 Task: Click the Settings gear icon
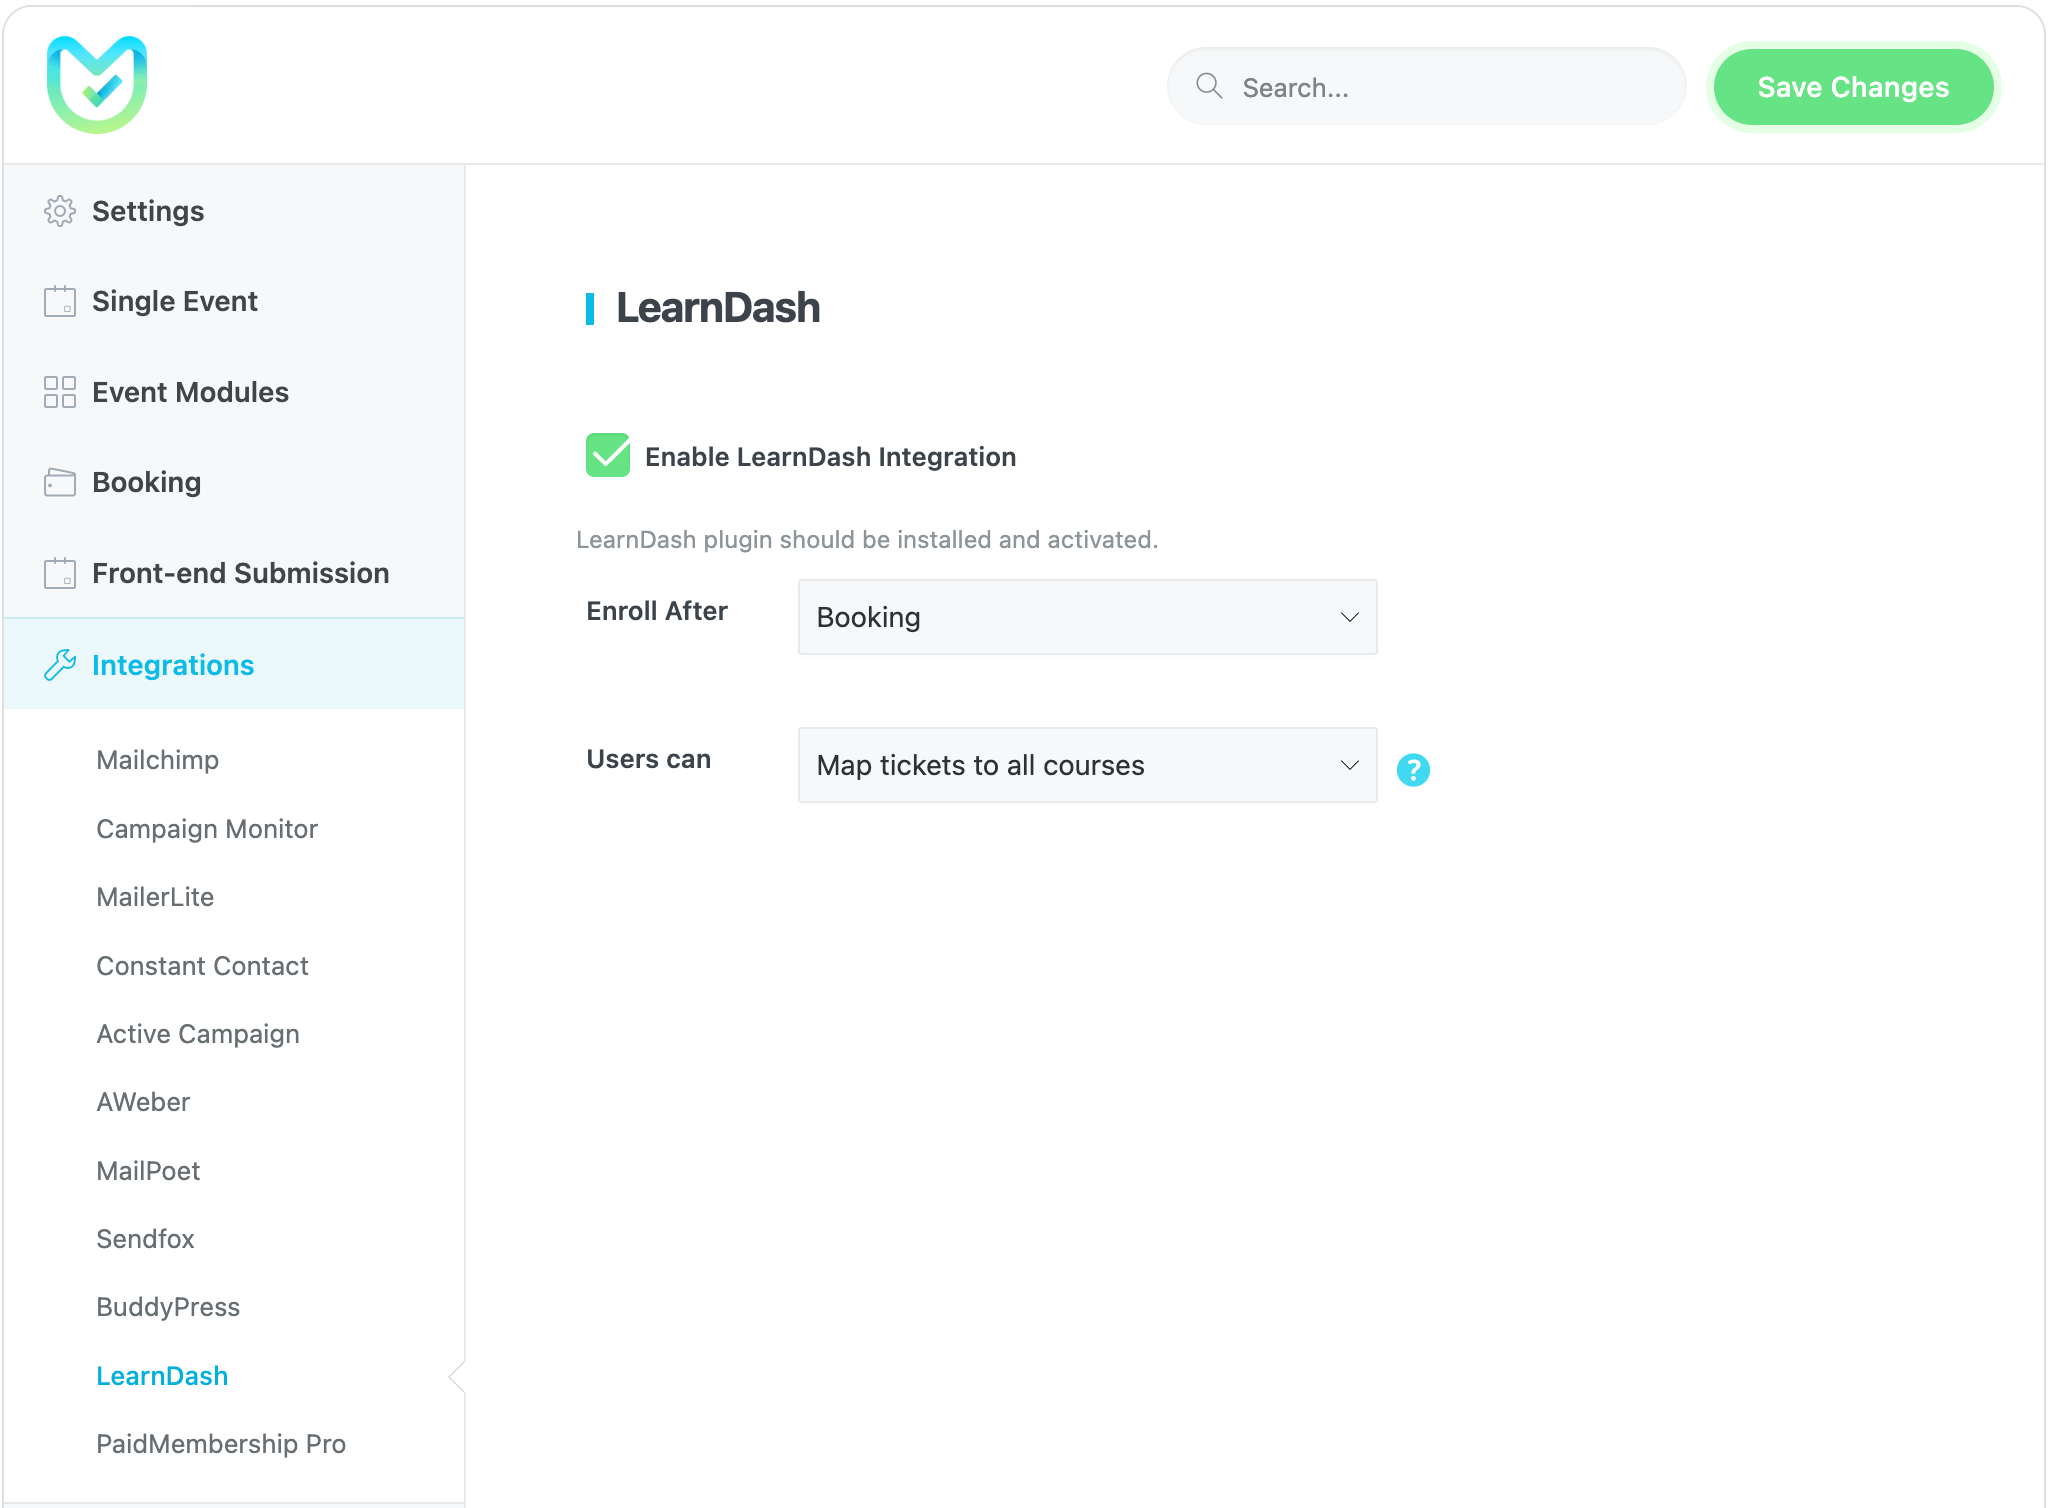(60, 211)
